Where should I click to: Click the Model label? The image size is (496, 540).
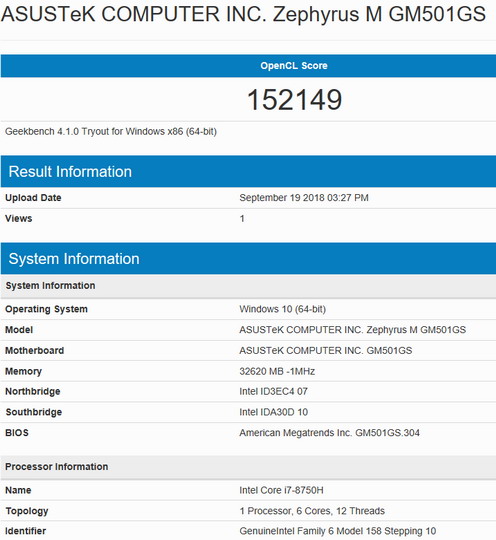[19, 330]
